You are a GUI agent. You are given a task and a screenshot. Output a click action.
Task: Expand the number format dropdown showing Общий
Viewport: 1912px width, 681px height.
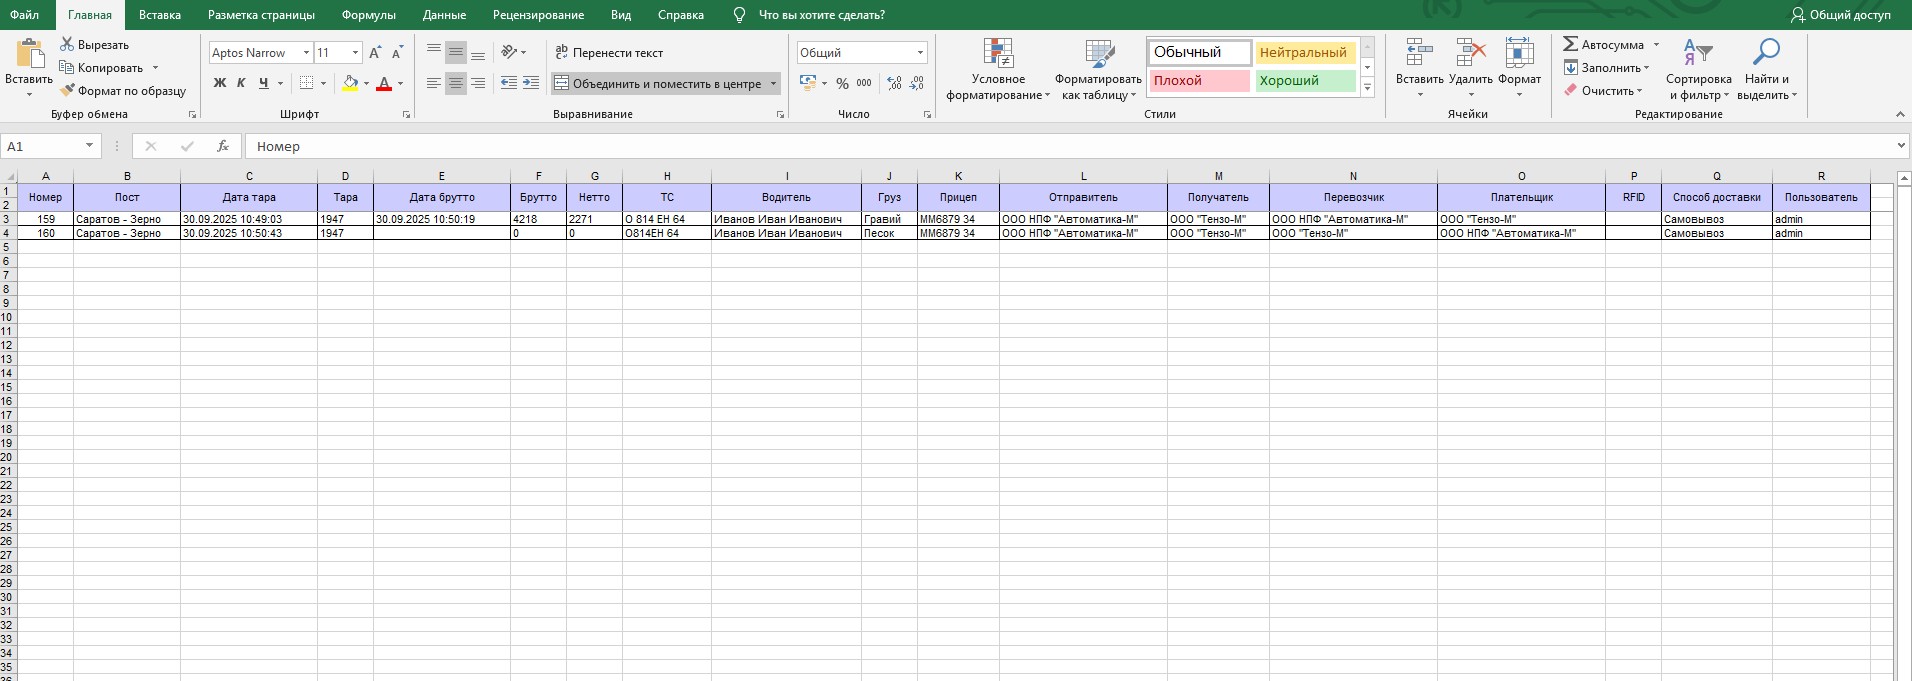click(920, 53)
